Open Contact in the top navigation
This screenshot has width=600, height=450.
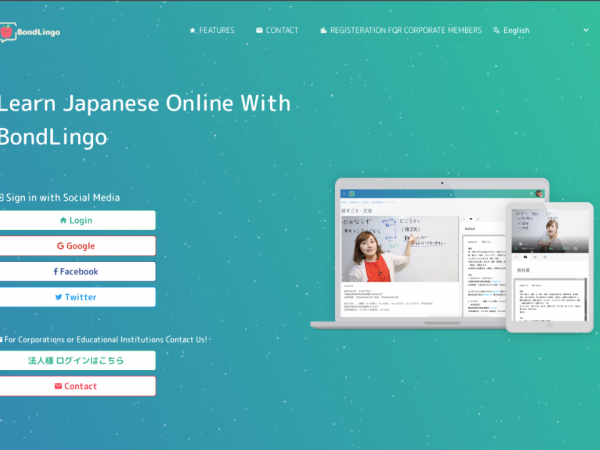pyautogui.click(x=282, y=31)
